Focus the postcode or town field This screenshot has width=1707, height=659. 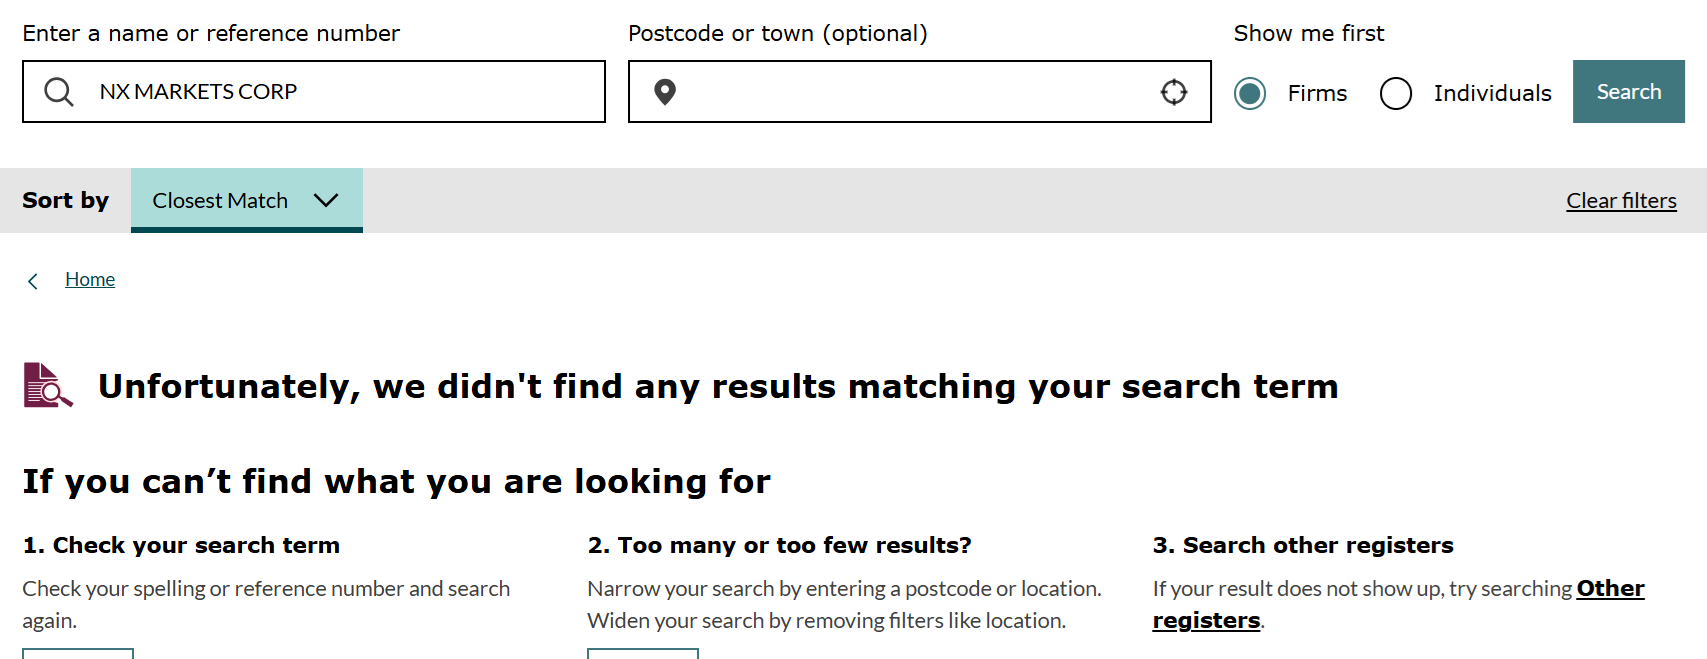coord(920,91)
